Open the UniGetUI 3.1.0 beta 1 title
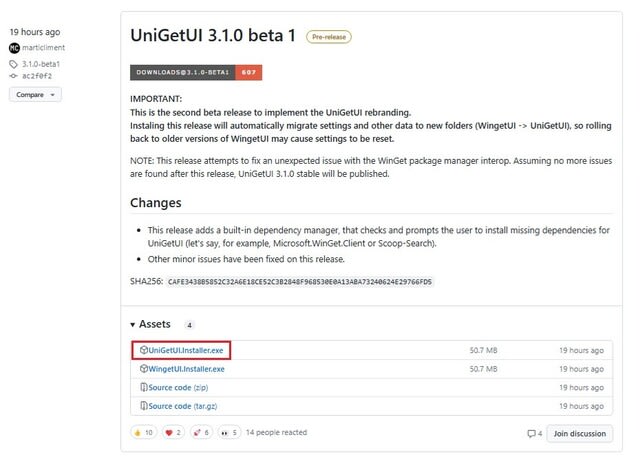Screen dimensions: 640x457 pos(212,35)
